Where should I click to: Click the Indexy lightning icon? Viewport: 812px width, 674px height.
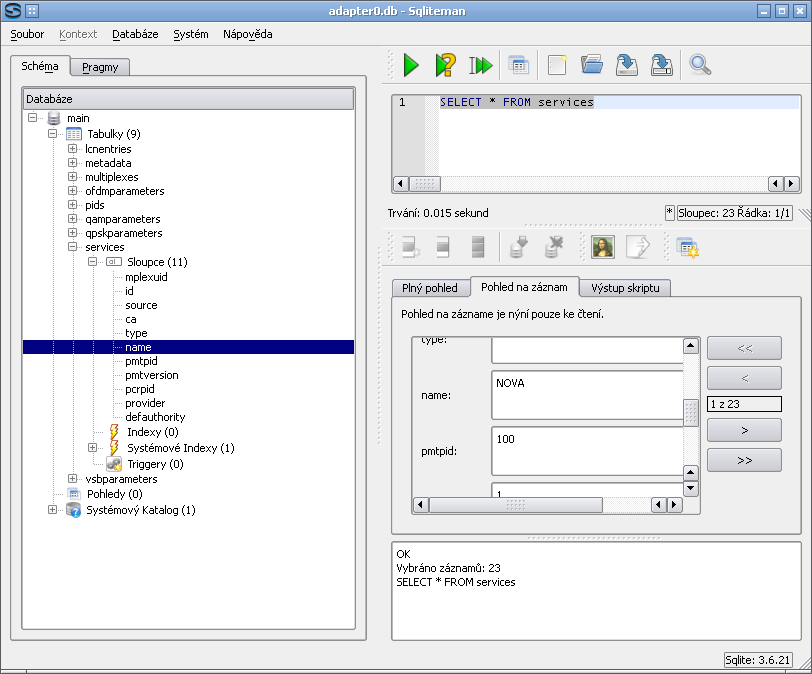(114, 432)
